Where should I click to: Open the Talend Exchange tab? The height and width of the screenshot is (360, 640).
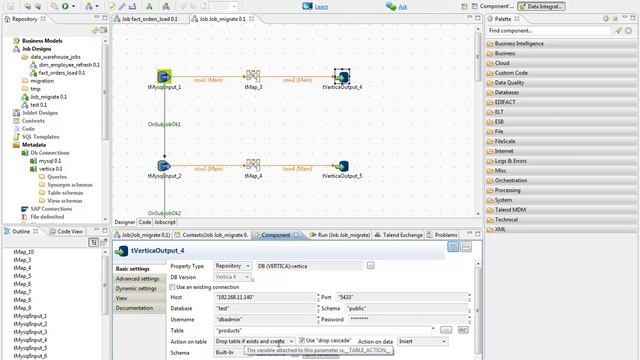pos(399,235)
